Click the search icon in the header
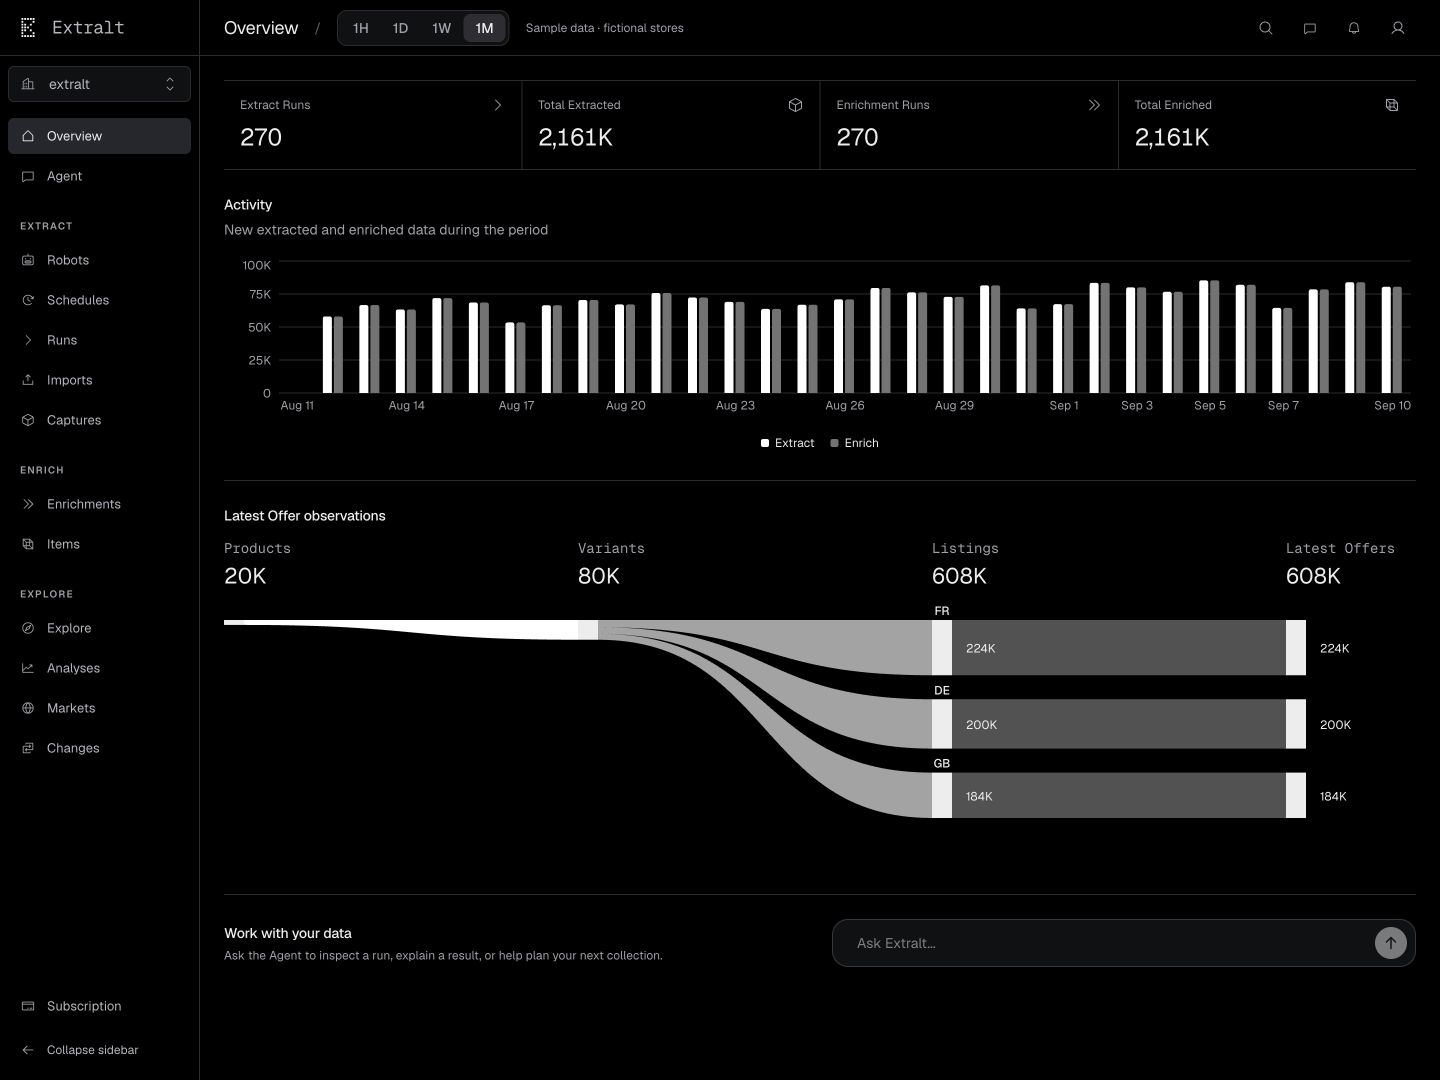1440x1080 pixels. point(1266,28)
